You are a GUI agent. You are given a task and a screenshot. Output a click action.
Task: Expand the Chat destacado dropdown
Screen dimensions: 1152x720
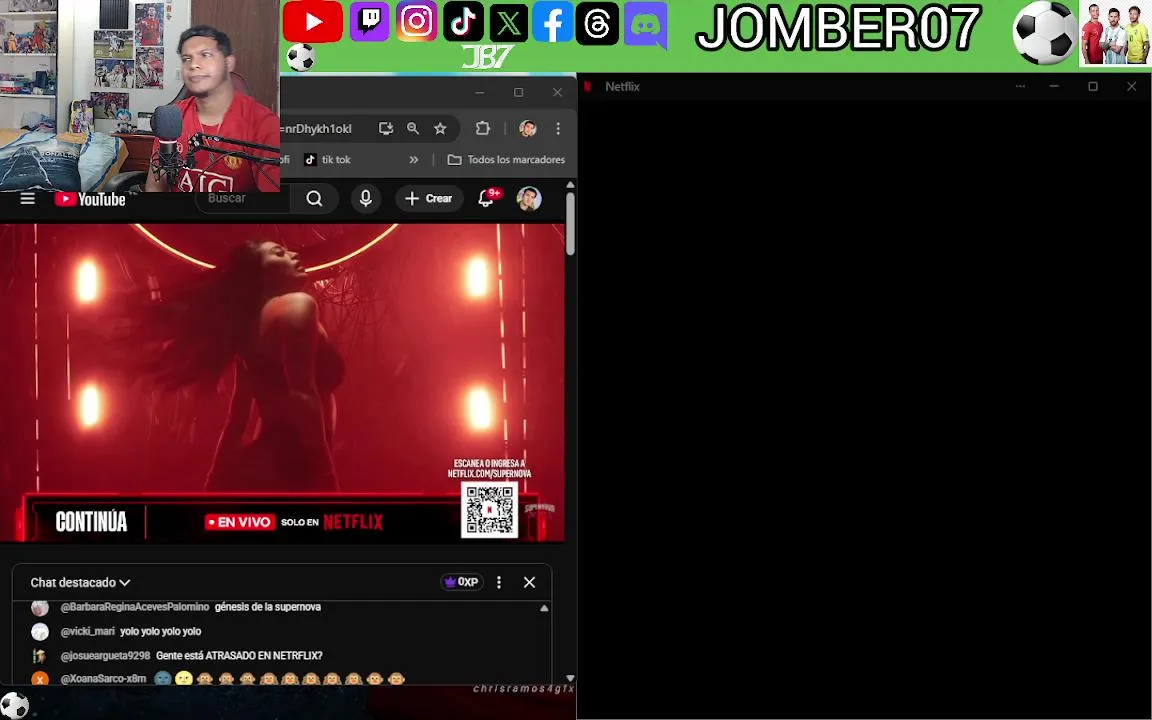(x=80, y=583)
